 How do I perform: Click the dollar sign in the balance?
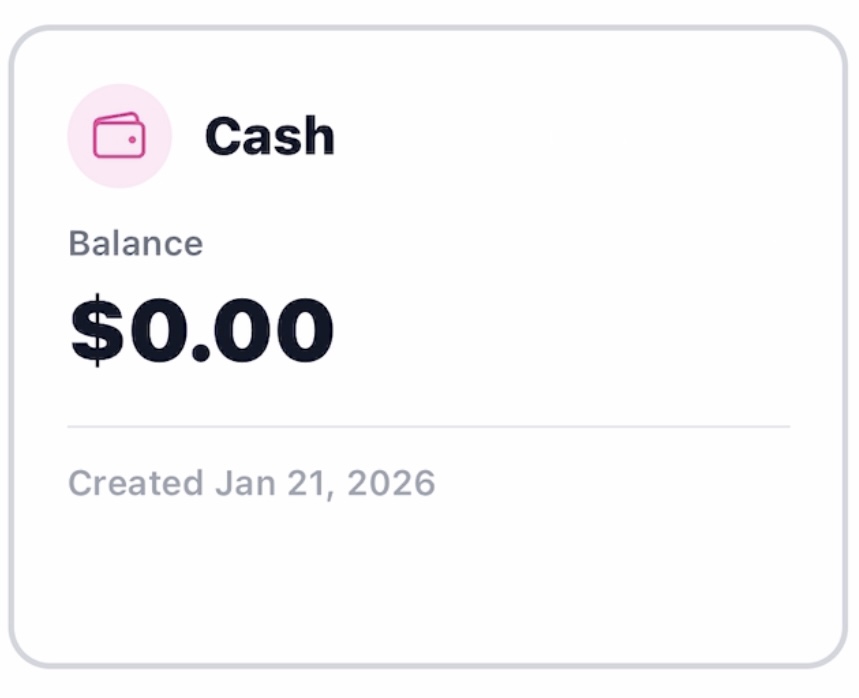(95, 331)
